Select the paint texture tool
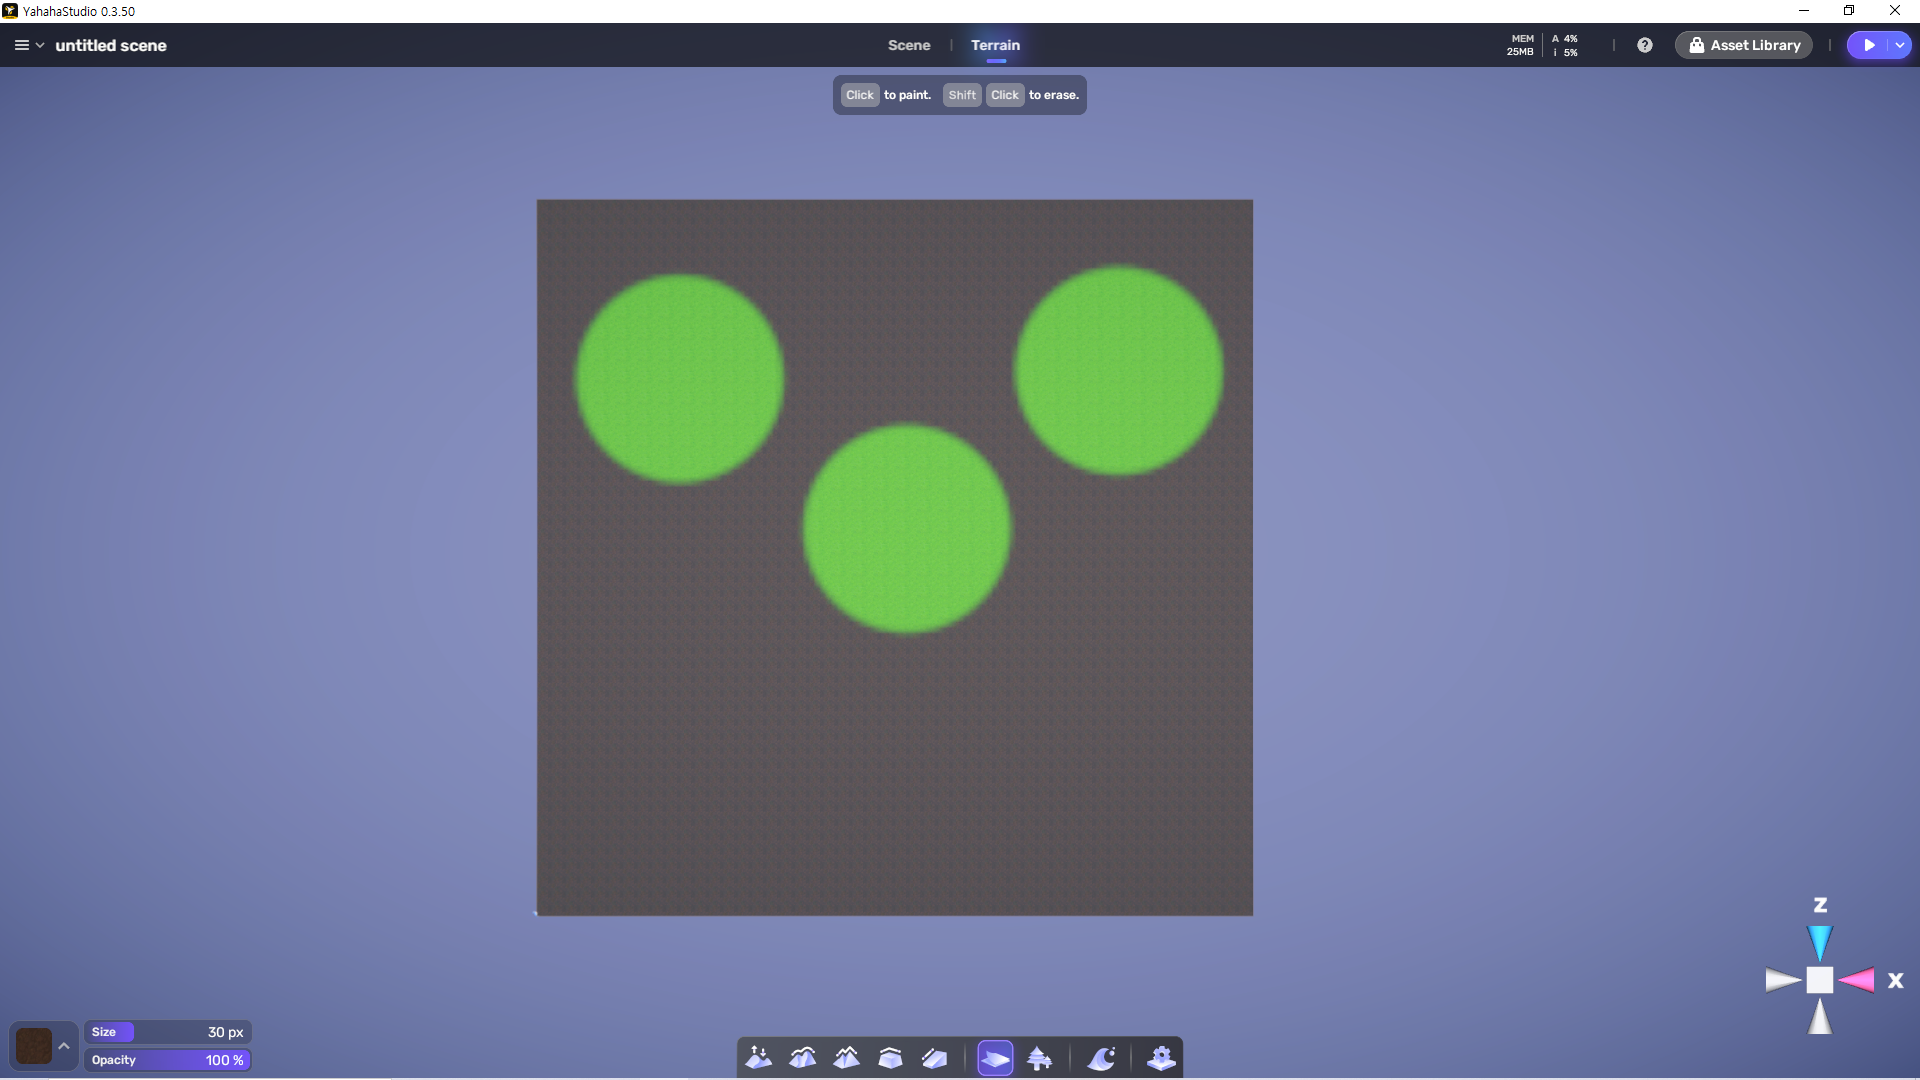1920x1080 pixels. [x=995, y=1058]
